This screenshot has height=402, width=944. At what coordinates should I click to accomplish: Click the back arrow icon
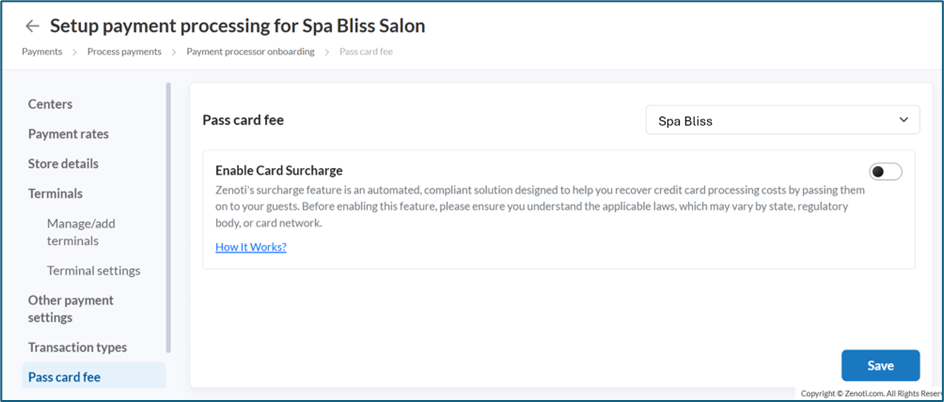(x=33, y=25)
